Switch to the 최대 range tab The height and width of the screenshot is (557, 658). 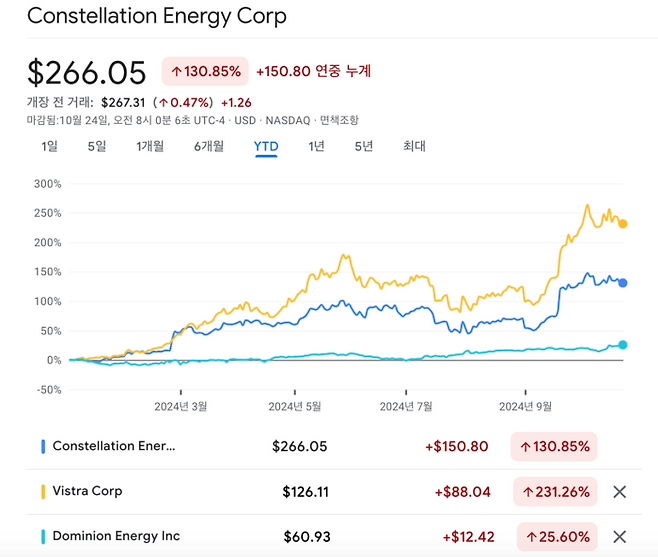[x=414, y=146]
